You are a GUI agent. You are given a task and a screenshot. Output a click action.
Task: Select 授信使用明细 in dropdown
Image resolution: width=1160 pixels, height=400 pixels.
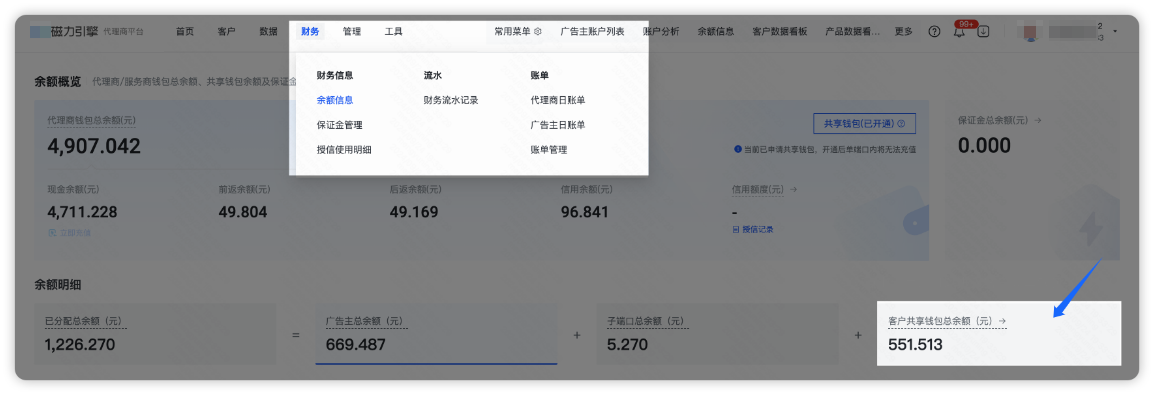344,149
